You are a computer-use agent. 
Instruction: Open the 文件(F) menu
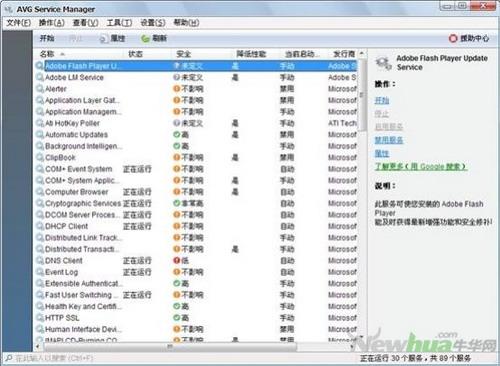[19, 23]
